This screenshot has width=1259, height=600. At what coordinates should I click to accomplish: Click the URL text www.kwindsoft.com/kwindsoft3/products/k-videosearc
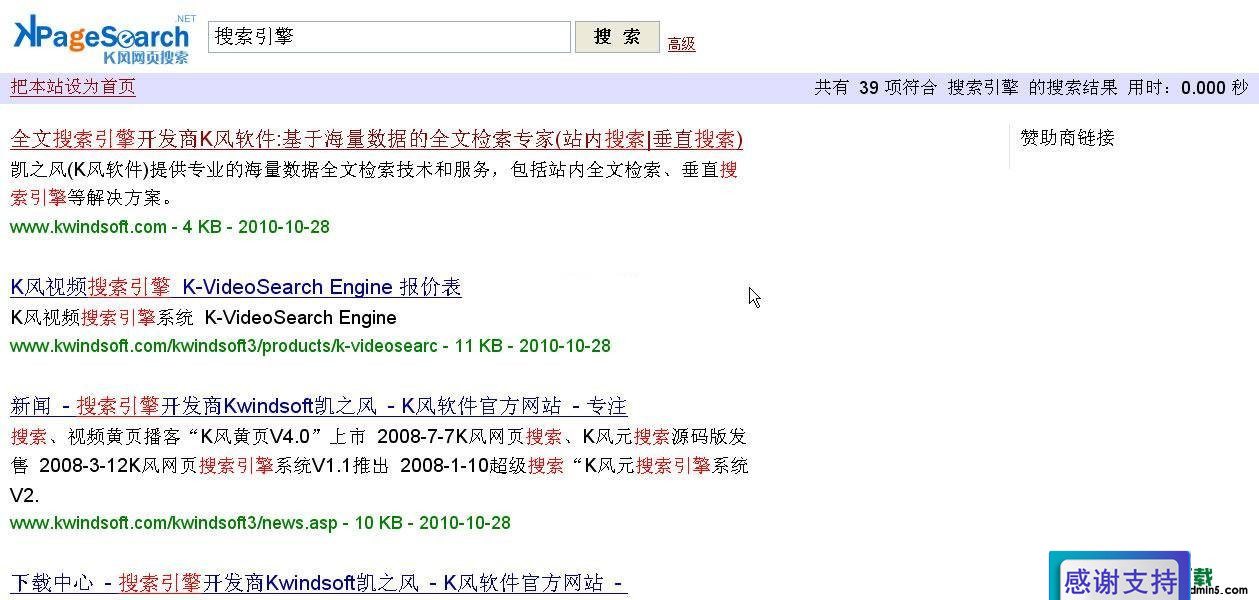point(224,346)
